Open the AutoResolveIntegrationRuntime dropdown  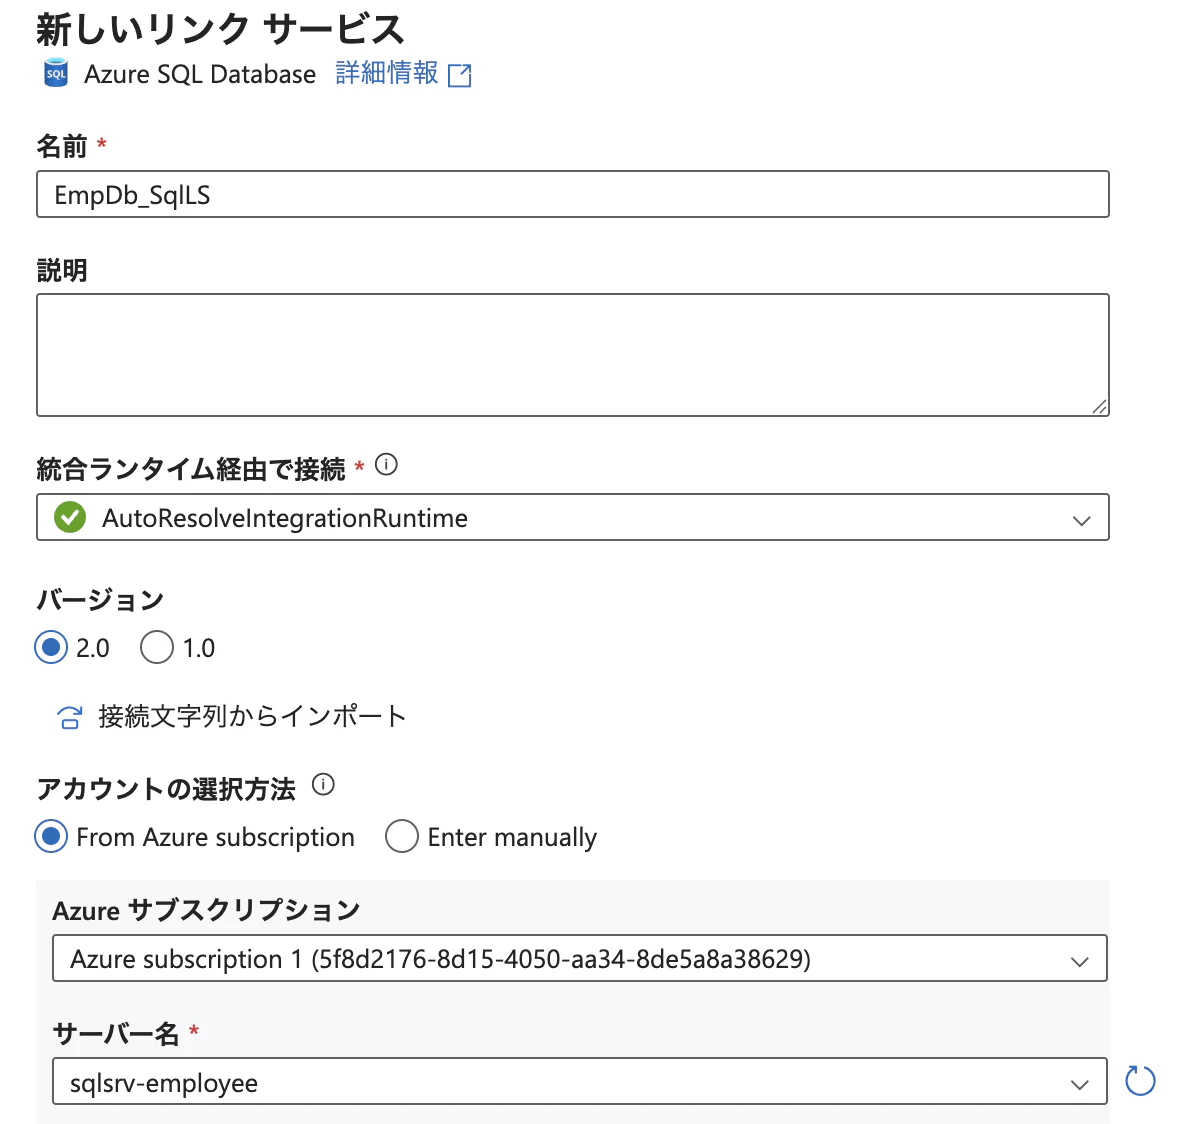pos(1081,518)
